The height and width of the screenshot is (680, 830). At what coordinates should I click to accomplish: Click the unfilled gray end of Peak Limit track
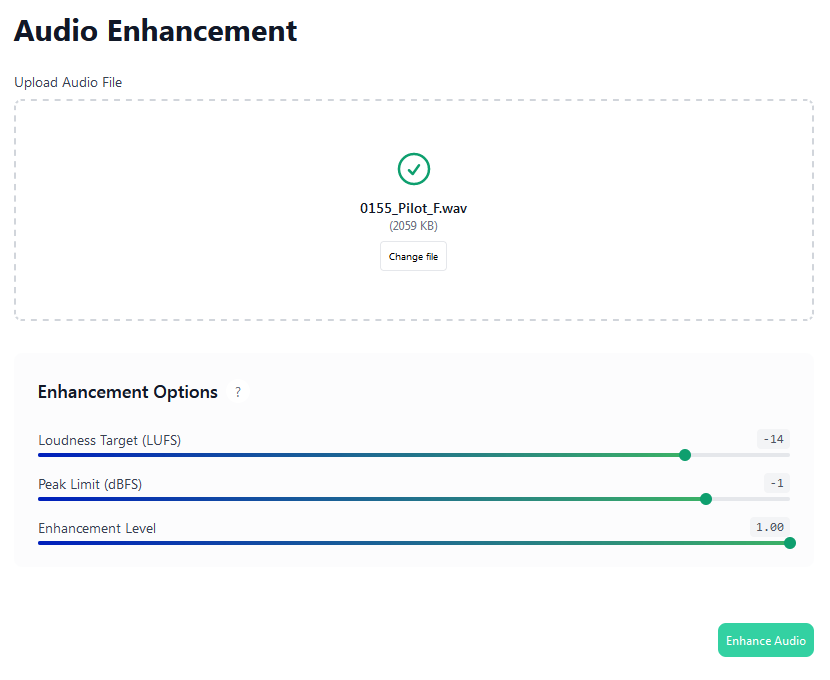point(750,499)
